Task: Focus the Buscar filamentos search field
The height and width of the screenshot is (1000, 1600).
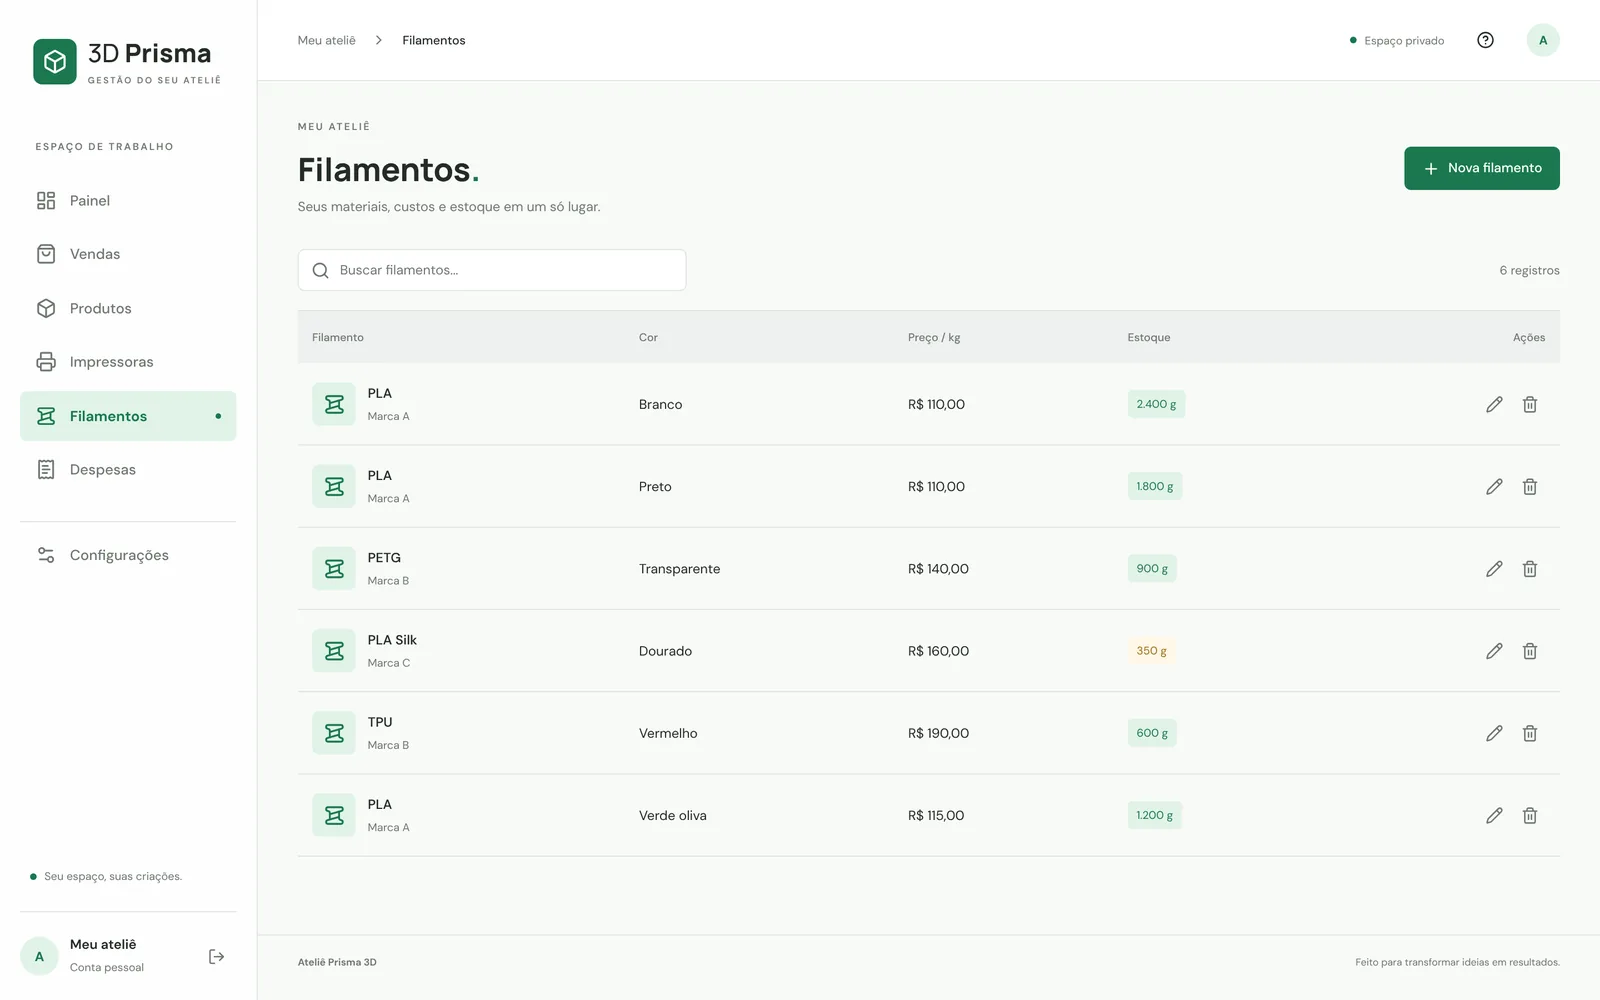Action: click(492, 270)
